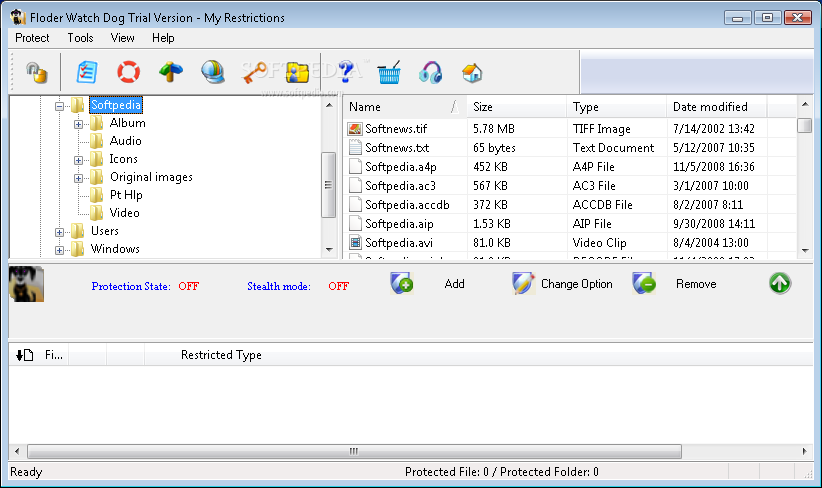Collapse the Softpedia folder tree node
This screenshot has width=822, height=488.
pos(59,106)
